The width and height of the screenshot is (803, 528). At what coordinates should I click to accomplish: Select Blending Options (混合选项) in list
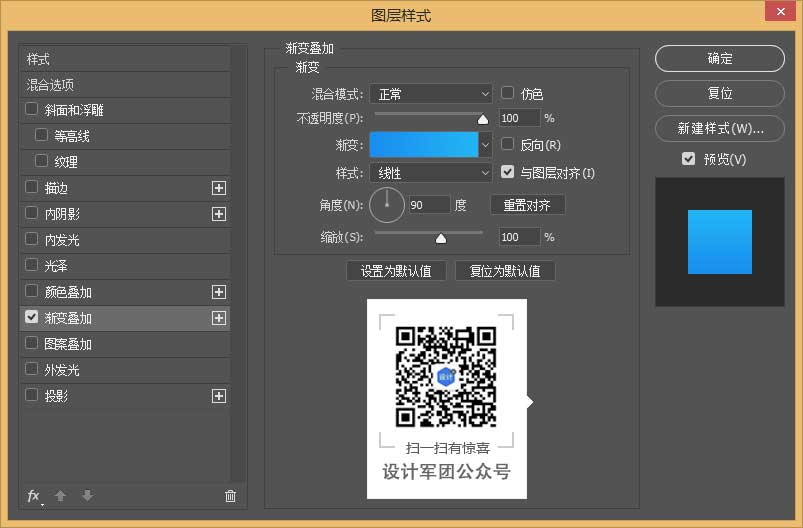pos(50,85)
